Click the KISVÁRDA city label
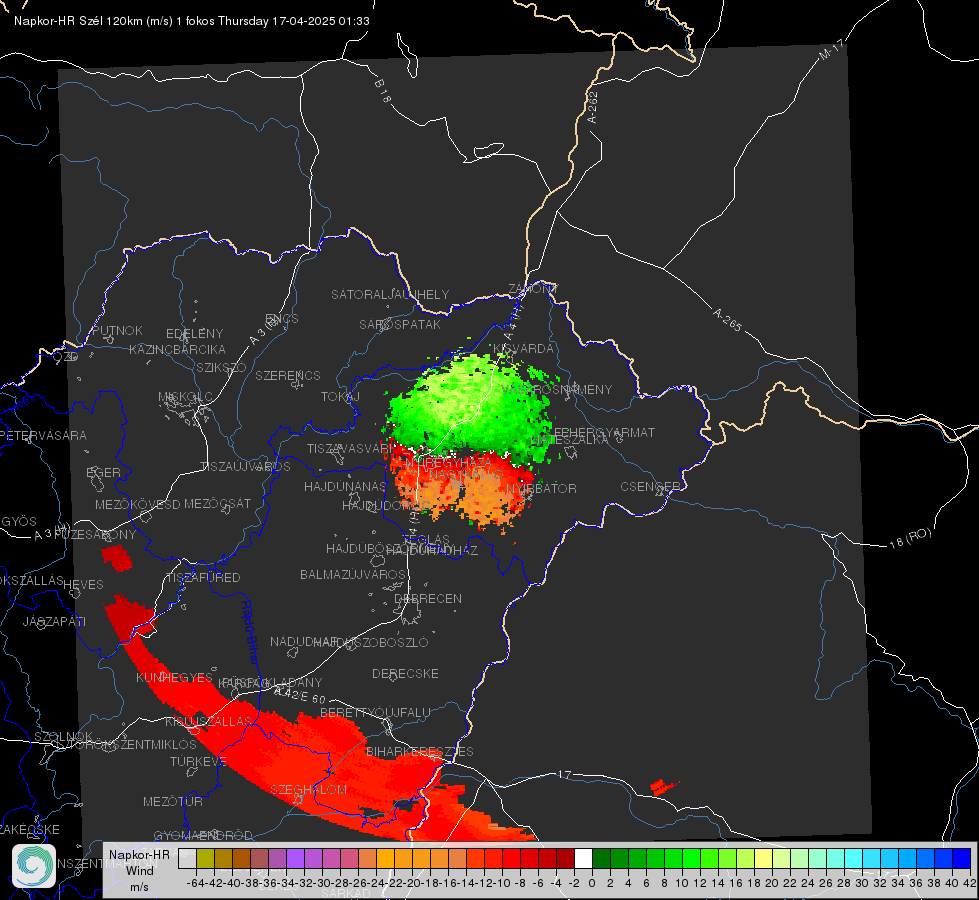The width and height of the screenshot is (979, 900). point(523,348)
